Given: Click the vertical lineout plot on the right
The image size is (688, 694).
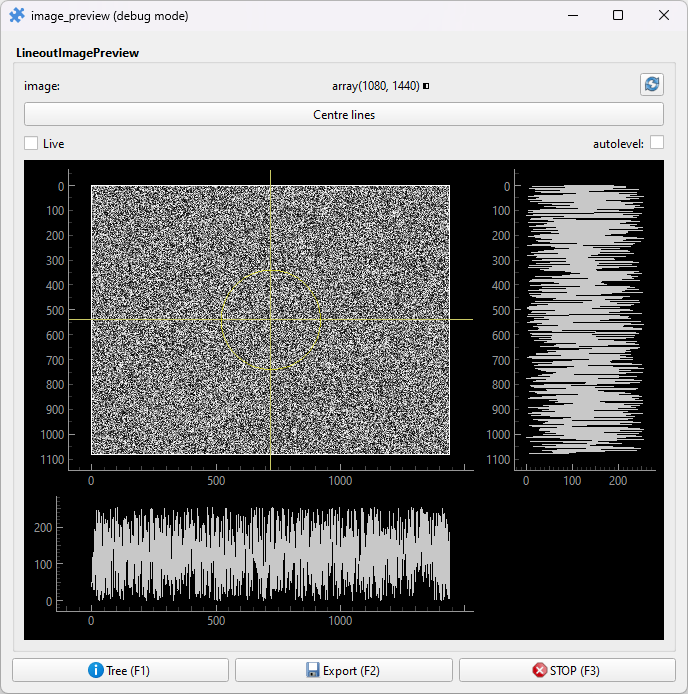Looking at the screenshot, I should [x=584, y=320].
